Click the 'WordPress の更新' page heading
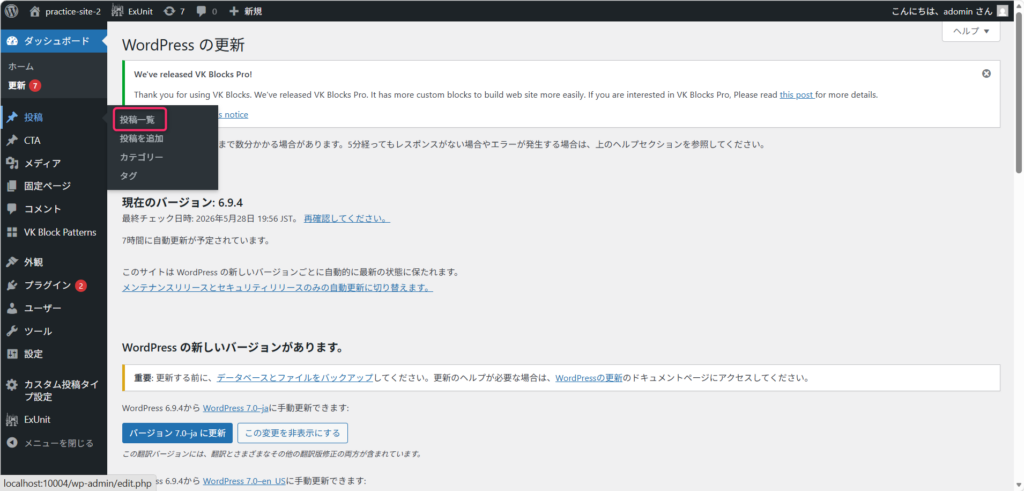Screen dimensions: 1024x491 point(184,45)
